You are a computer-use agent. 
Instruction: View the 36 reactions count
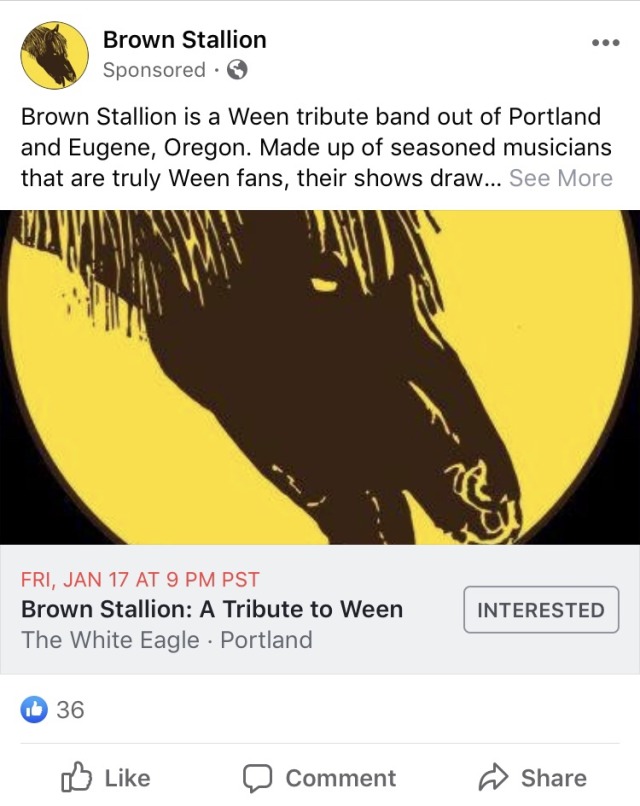[x=70, y=710]
